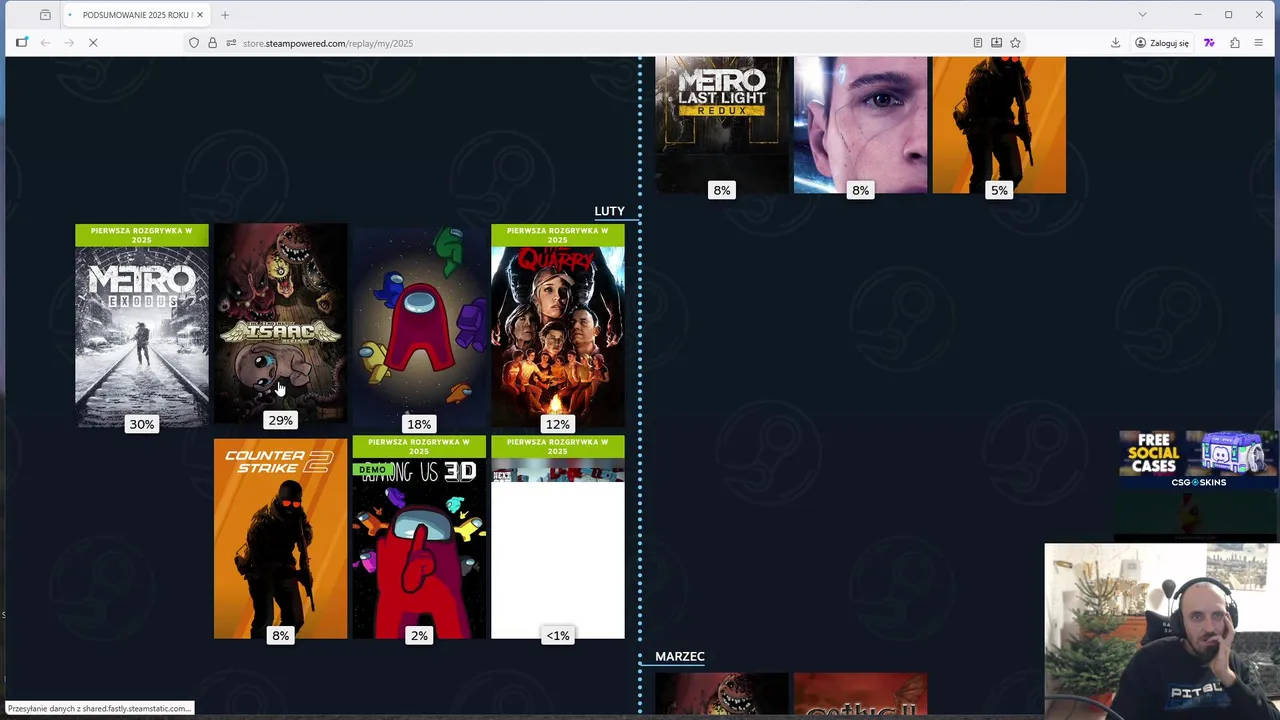
Task: Open Metro Last Light Redux cover
Action: pyautogui.click(x=722, y=125)
